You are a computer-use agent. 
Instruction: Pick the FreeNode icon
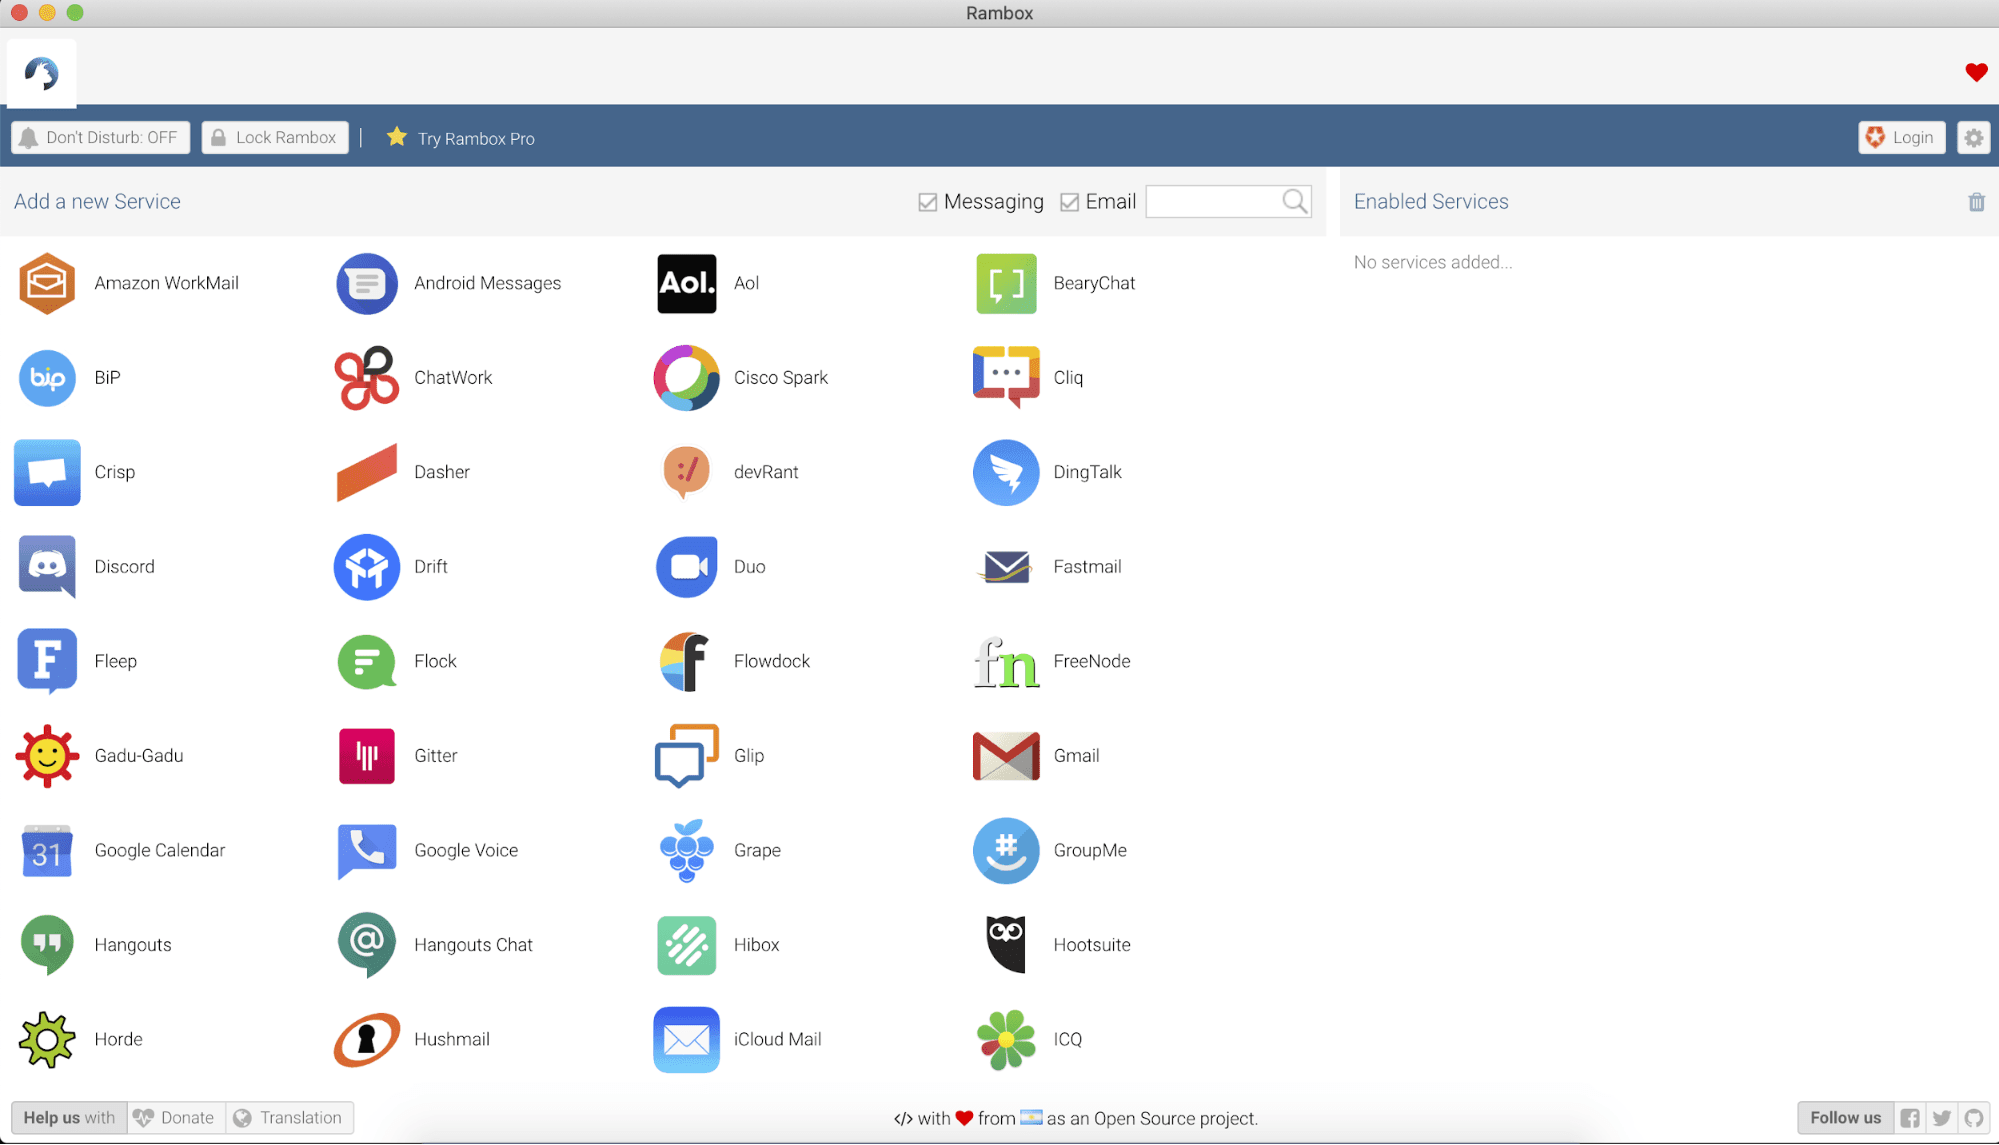click(x=1006, y=662)
